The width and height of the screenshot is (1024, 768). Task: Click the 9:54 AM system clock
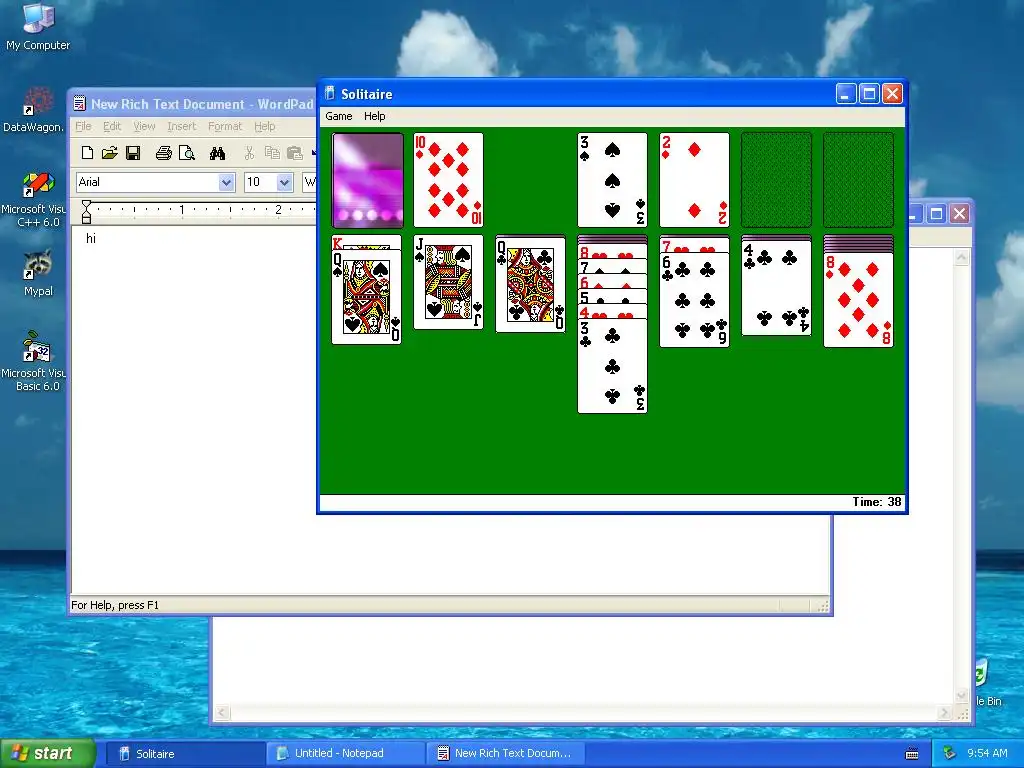987,754
